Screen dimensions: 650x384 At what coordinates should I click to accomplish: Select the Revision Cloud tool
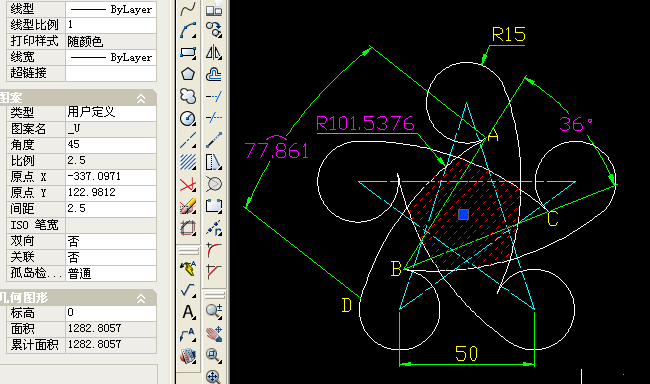tap(188, 96)
